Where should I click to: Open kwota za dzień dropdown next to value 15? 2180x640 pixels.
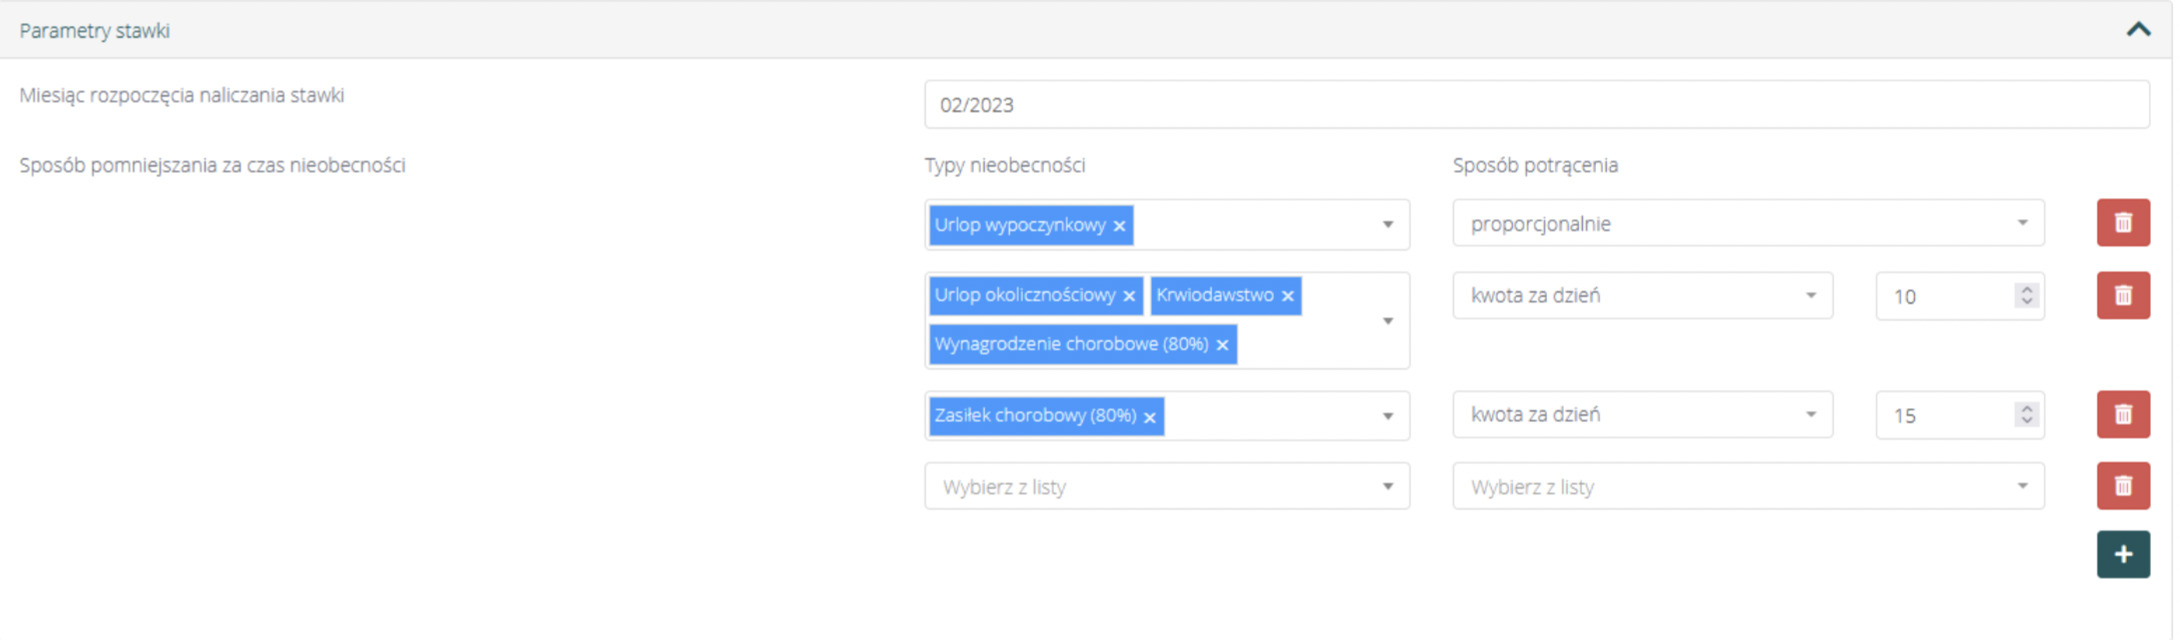coord(1642,415)
